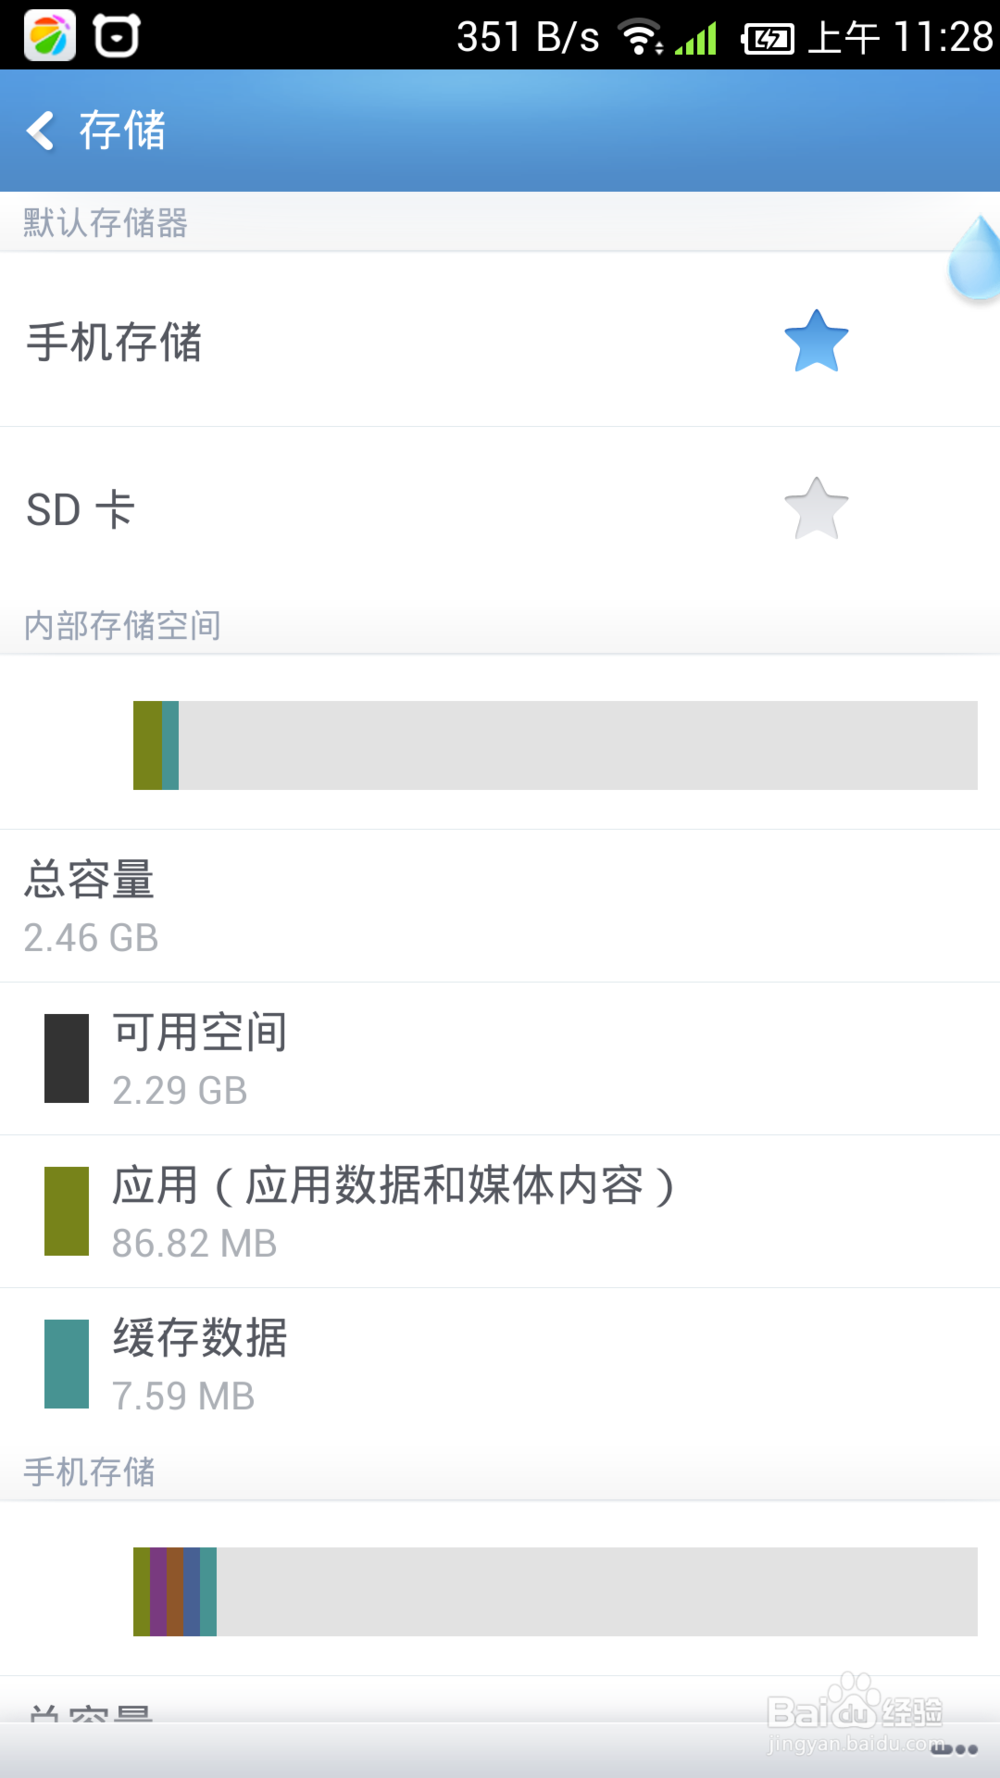Select the 手机存储 default storage row
This screenshot has width=1000, height=1778.
point(500,341)
